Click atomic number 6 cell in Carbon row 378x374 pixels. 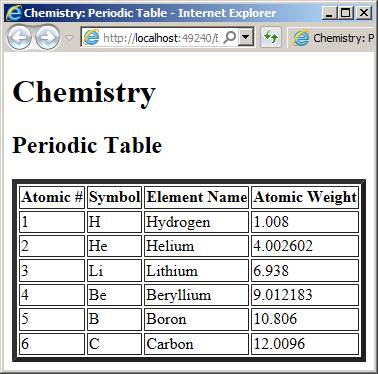(52, 344)
